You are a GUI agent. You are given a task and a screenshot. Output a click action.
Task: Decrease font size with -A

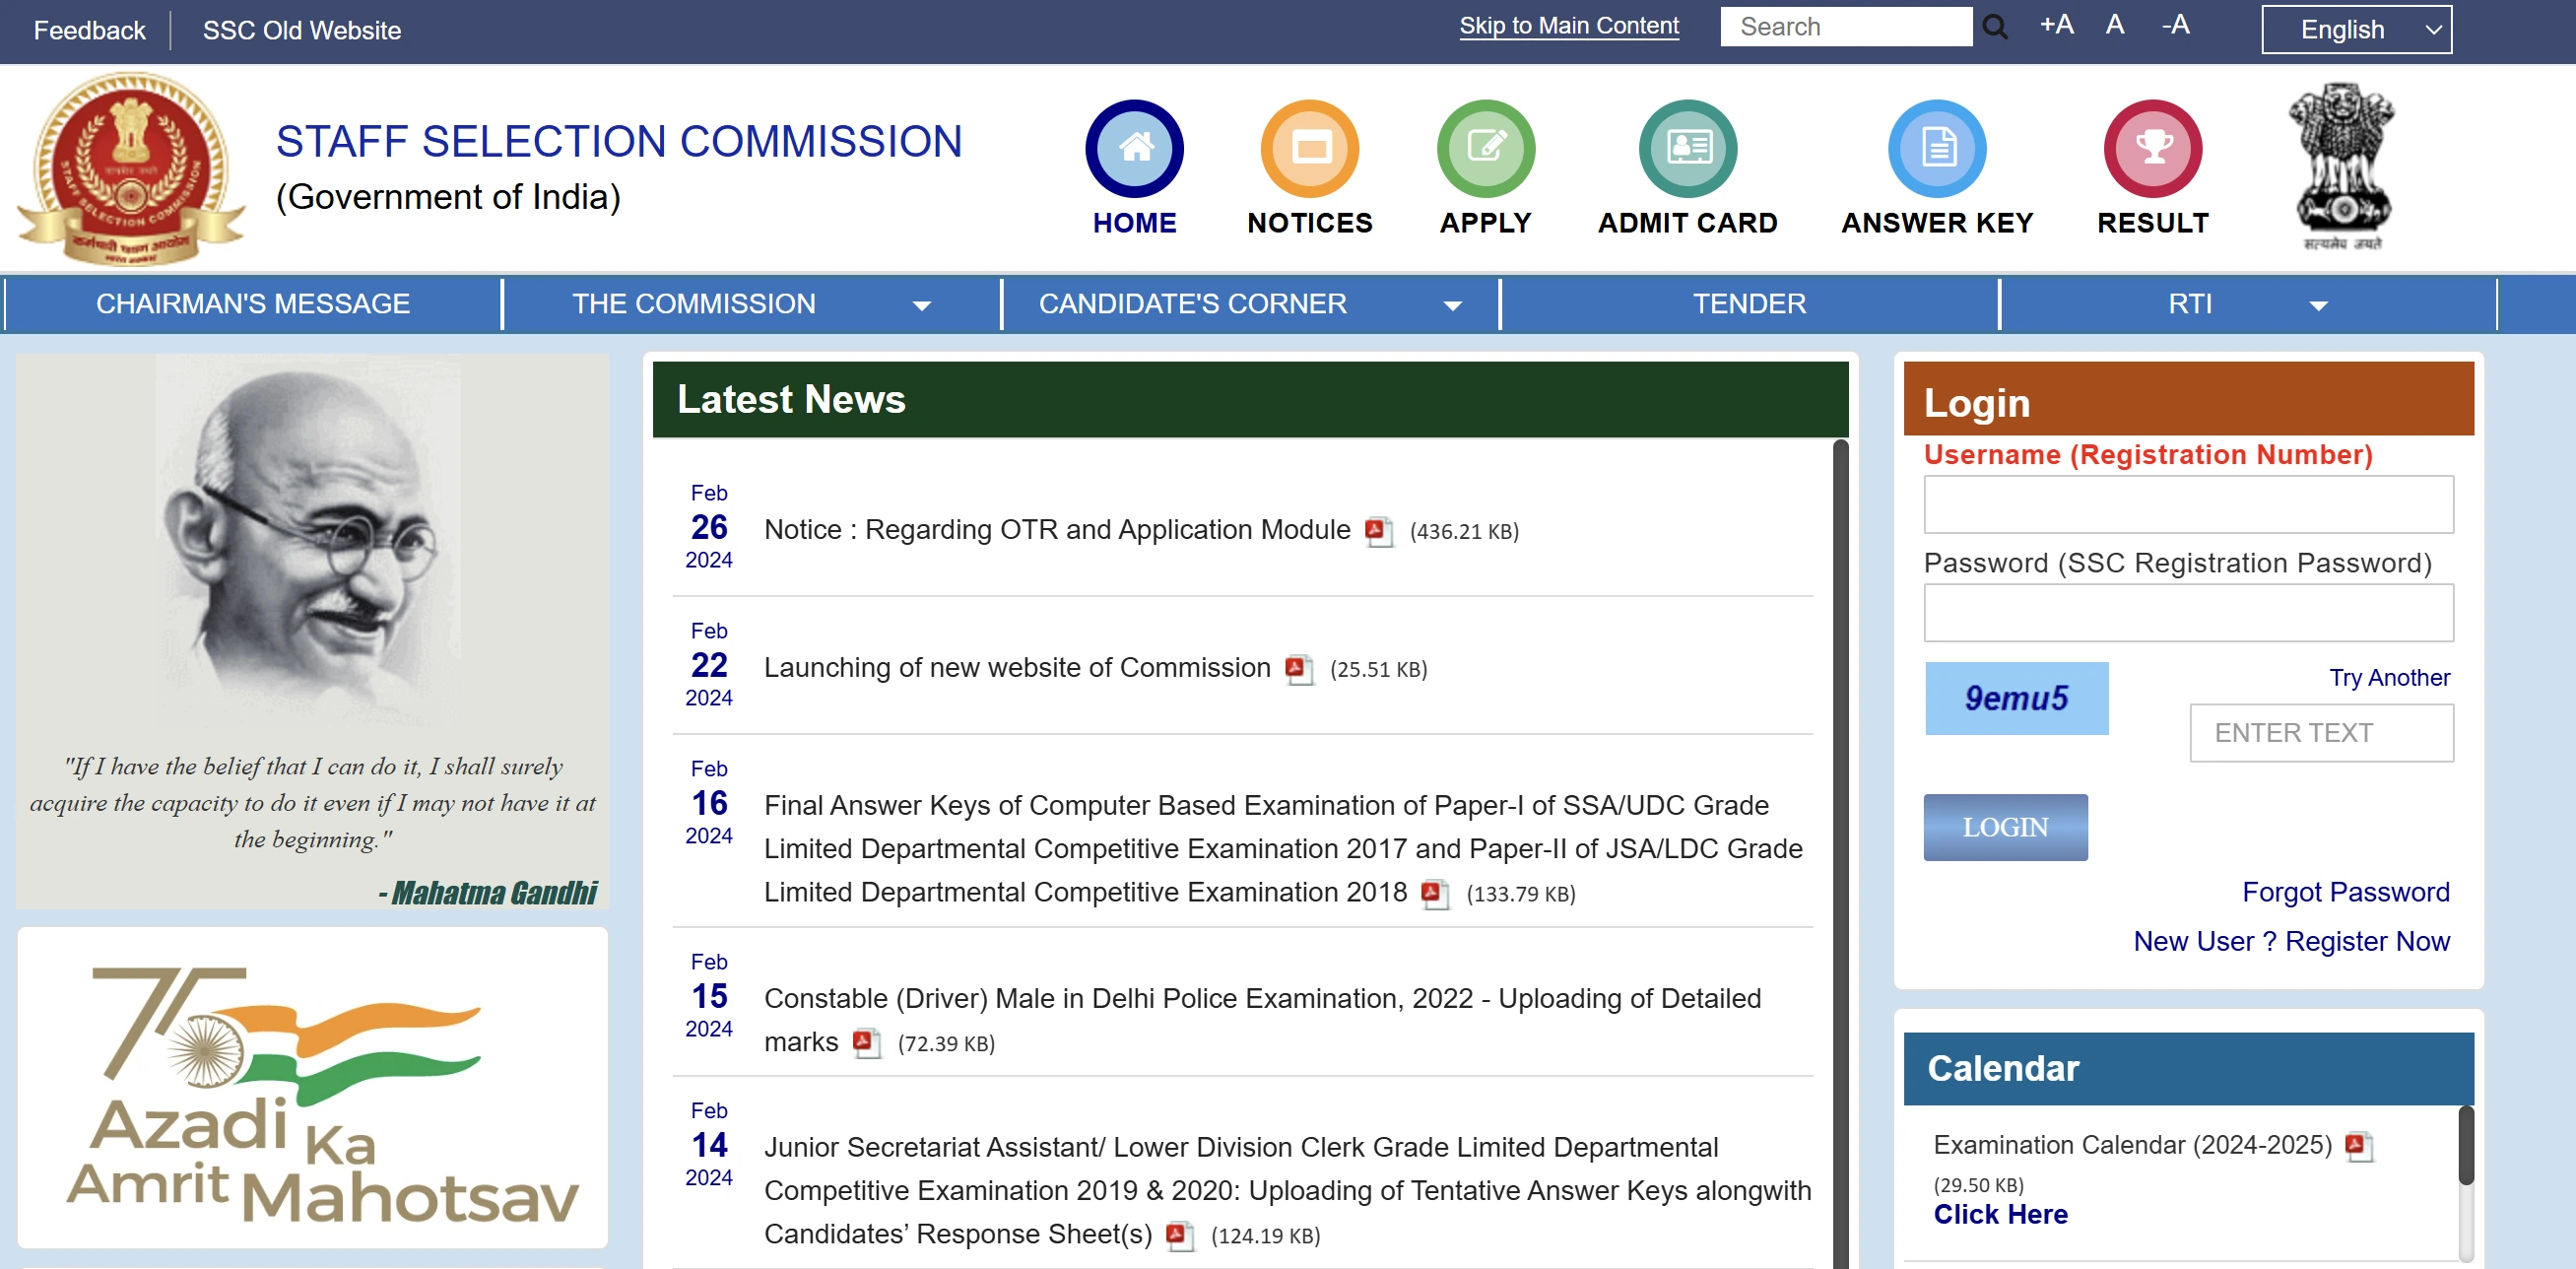click(2175, 25)
